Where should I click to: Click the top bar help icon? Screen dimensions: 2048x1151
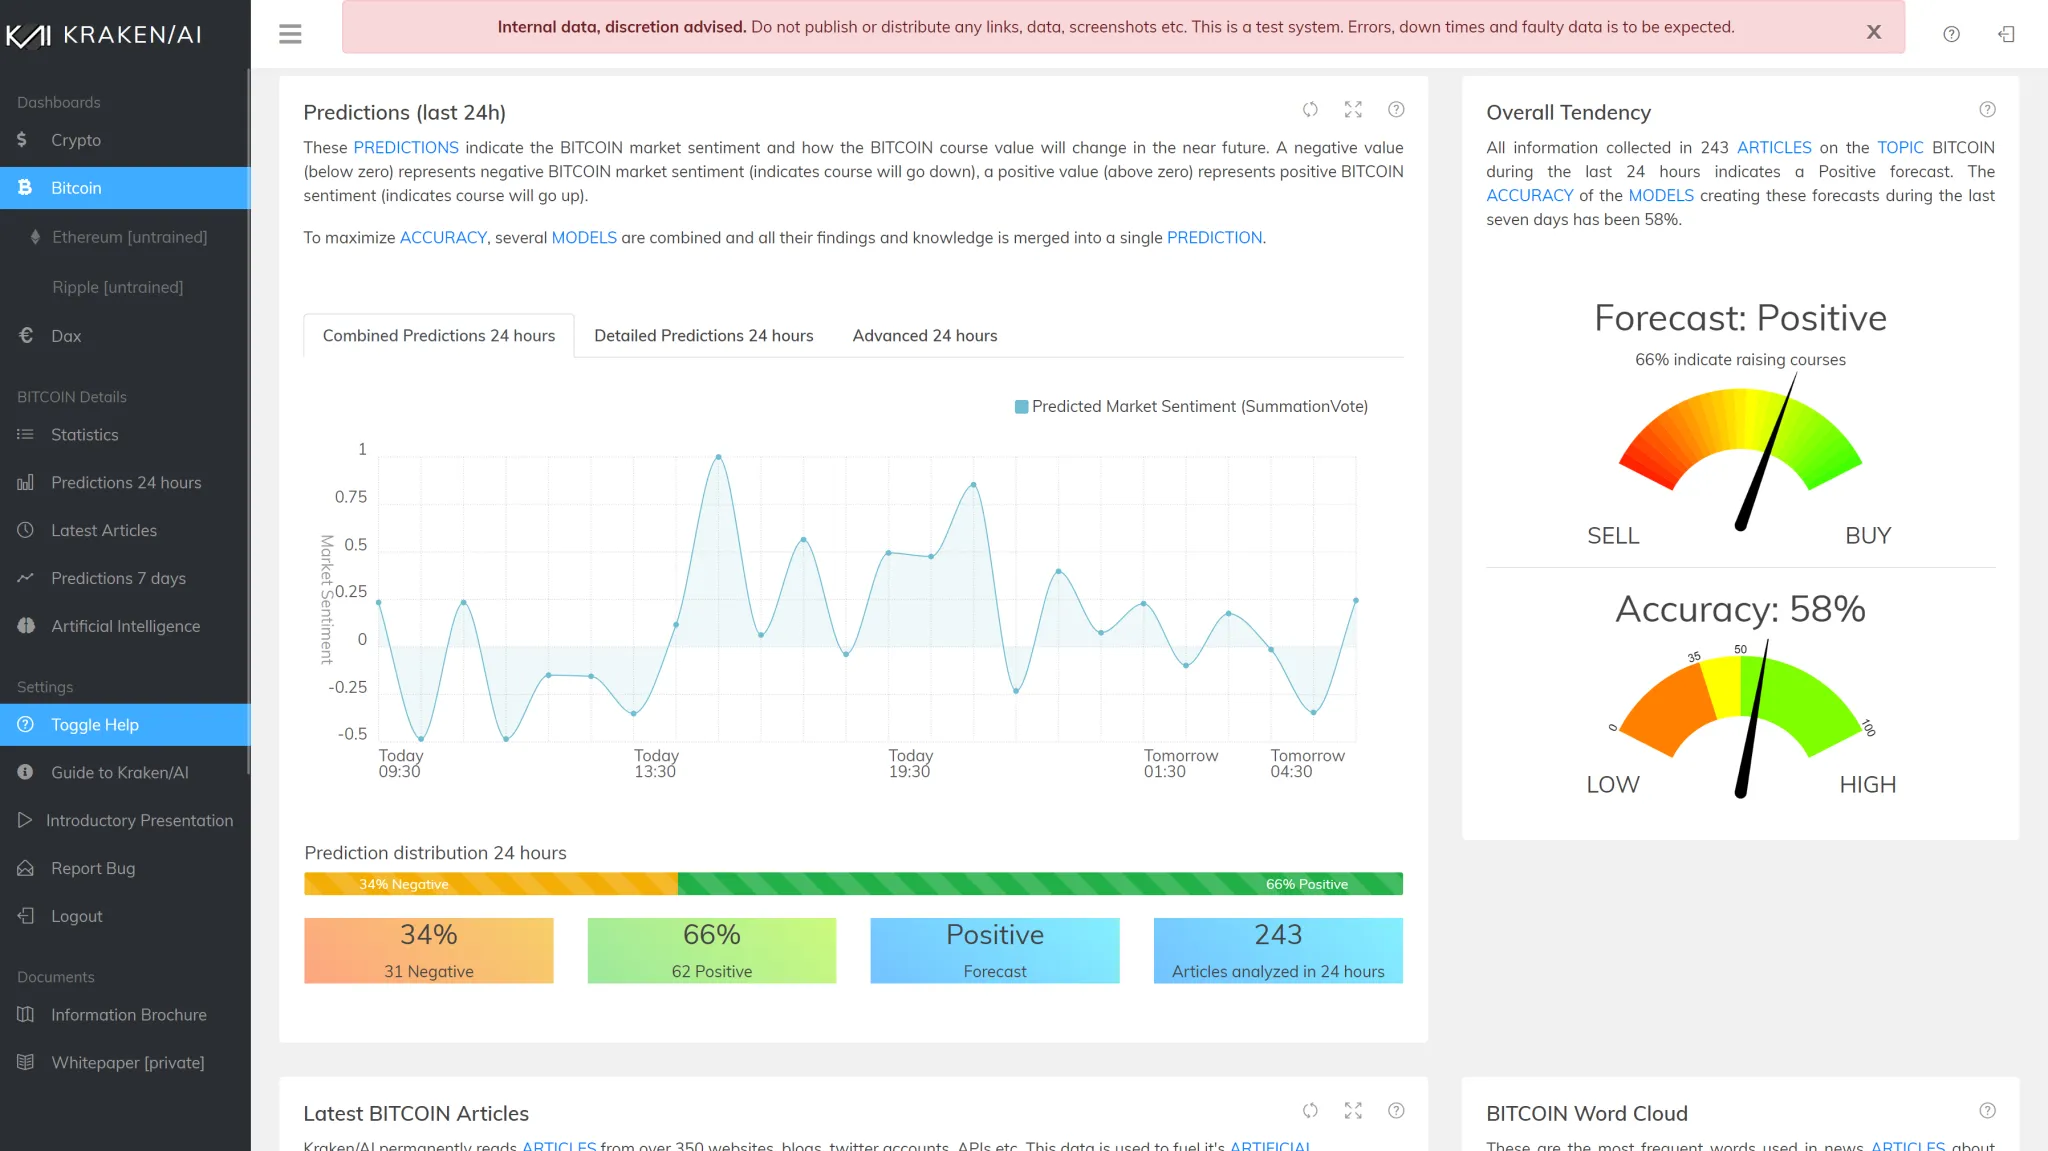pyautogui.click(x=1951, y=34)
